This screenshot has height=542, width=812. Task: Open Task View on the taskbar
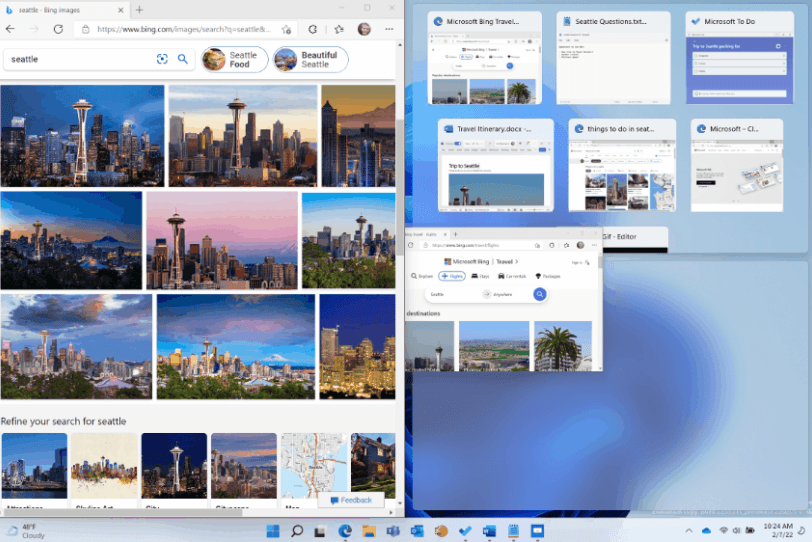click(320, 531)
